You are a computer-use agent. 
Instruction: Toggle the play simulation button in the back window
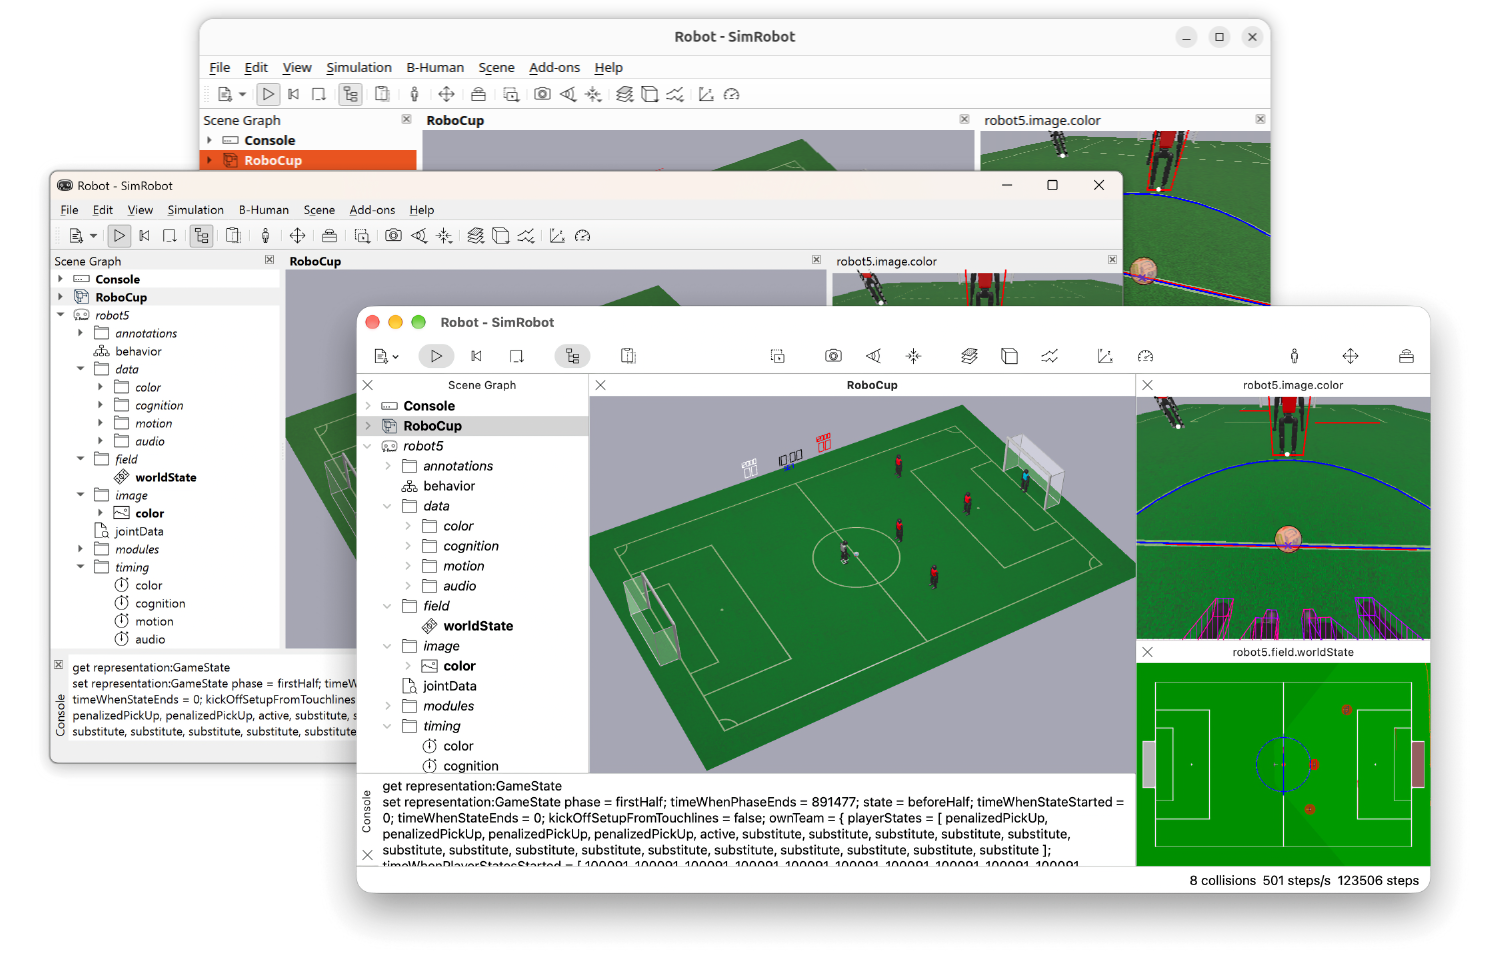[268, 94]
